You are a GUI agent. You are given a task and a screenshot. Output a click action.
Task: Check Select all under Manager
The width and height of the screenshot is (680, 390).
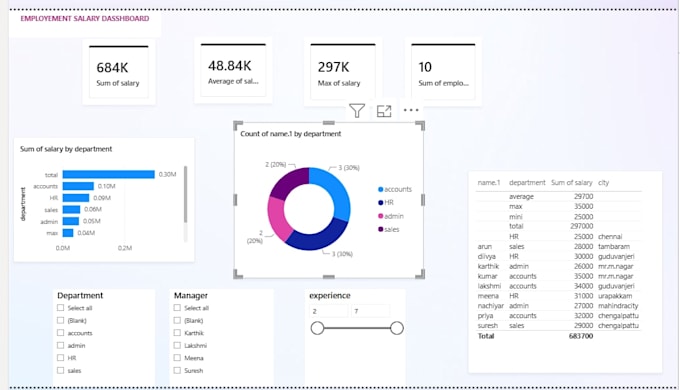(x=177, y=308)
